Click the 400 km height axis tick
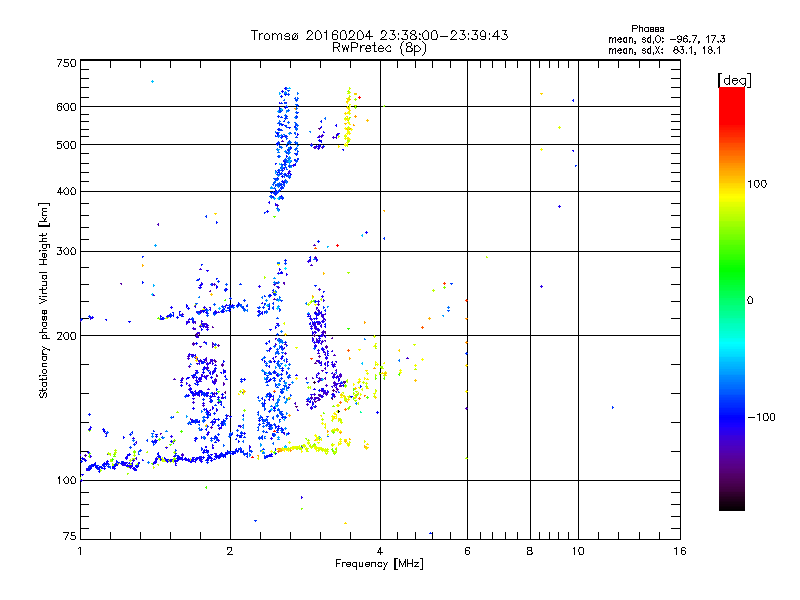This screenshot has height=600, width=800. (x=66, y=191)
